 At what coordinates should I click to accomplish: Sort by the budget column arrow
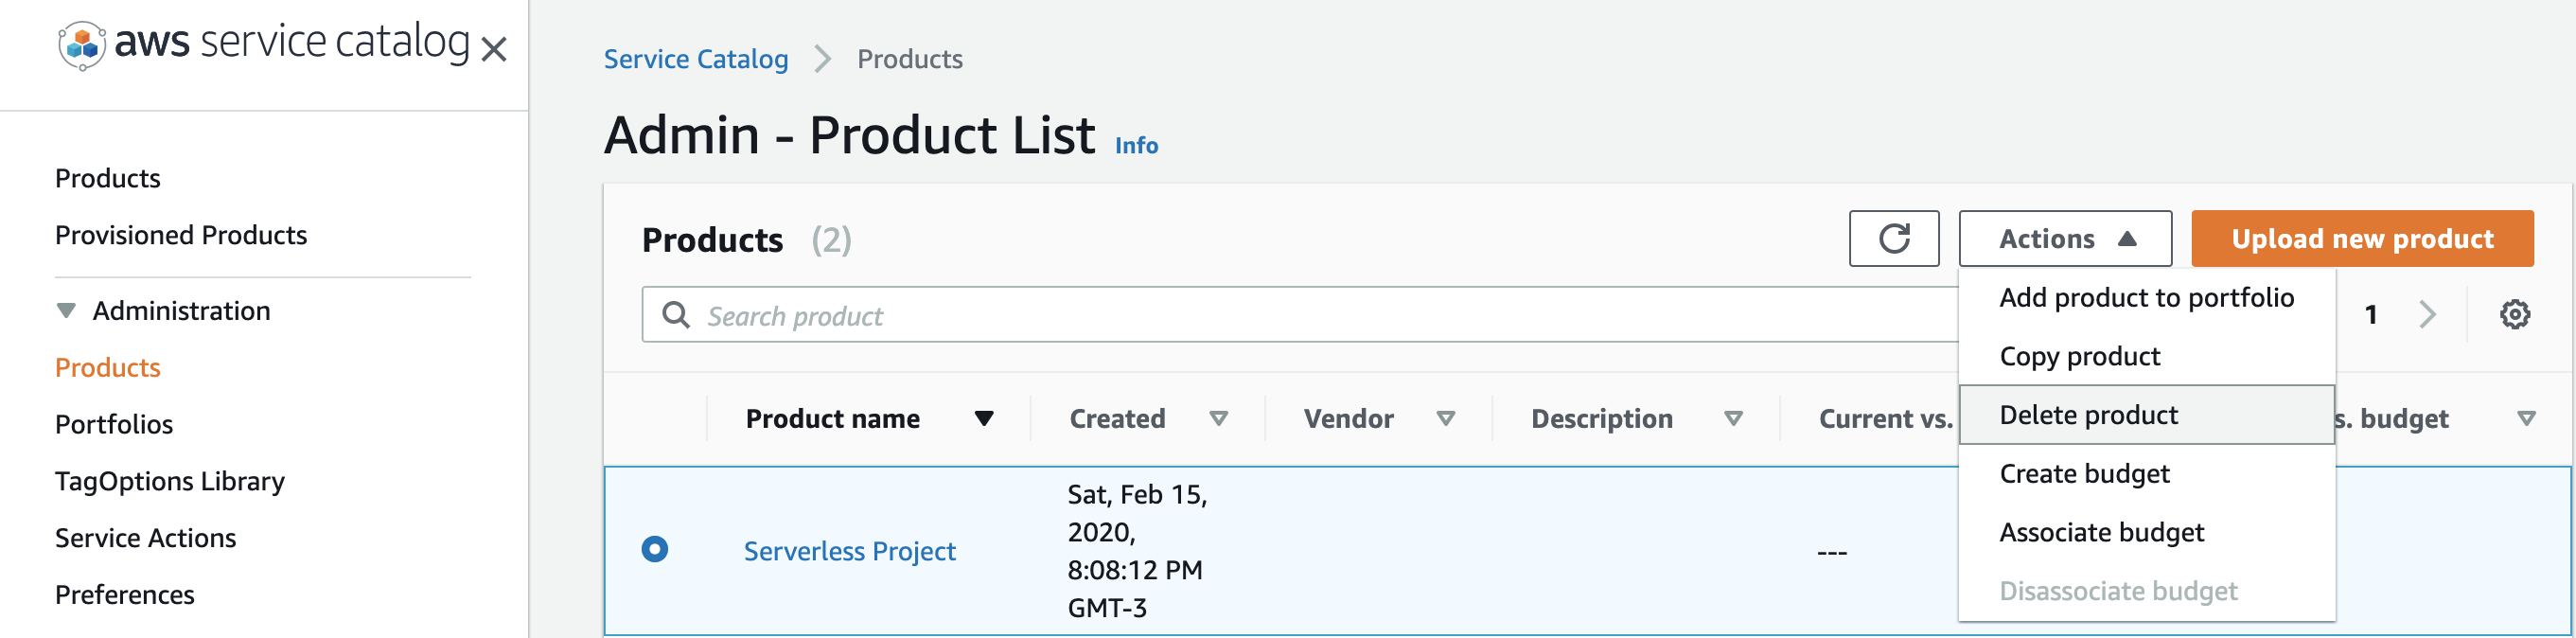2526,419
